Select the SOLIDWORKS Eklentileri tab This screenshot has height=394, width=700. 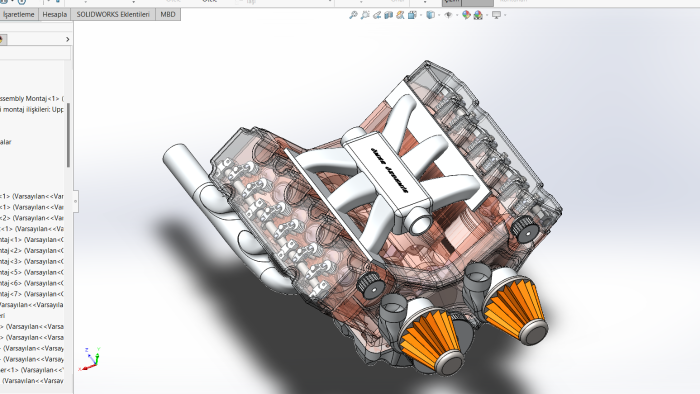click(113, 14)
